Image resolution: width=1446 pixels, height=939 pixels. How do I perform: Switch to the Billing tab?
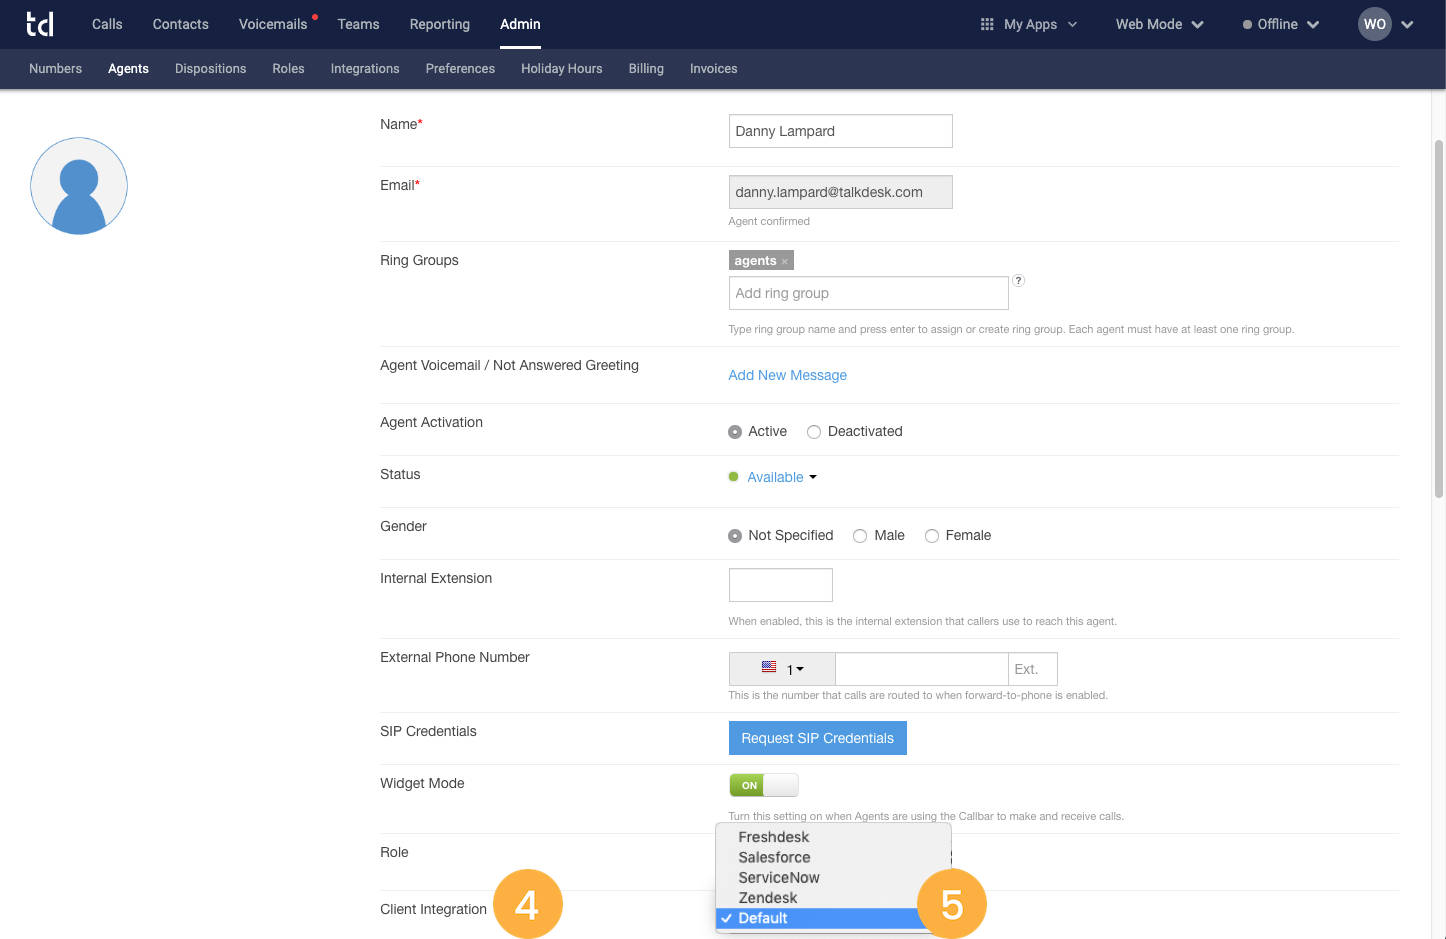pos(645,68)
